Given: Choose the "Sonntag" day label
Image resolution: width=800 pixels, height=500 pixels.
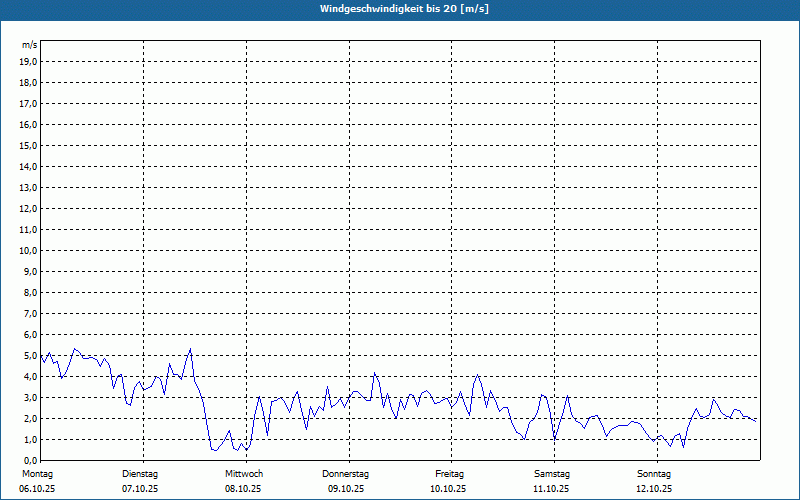Looking at the screenshot, I should click(x=654, y=473).
